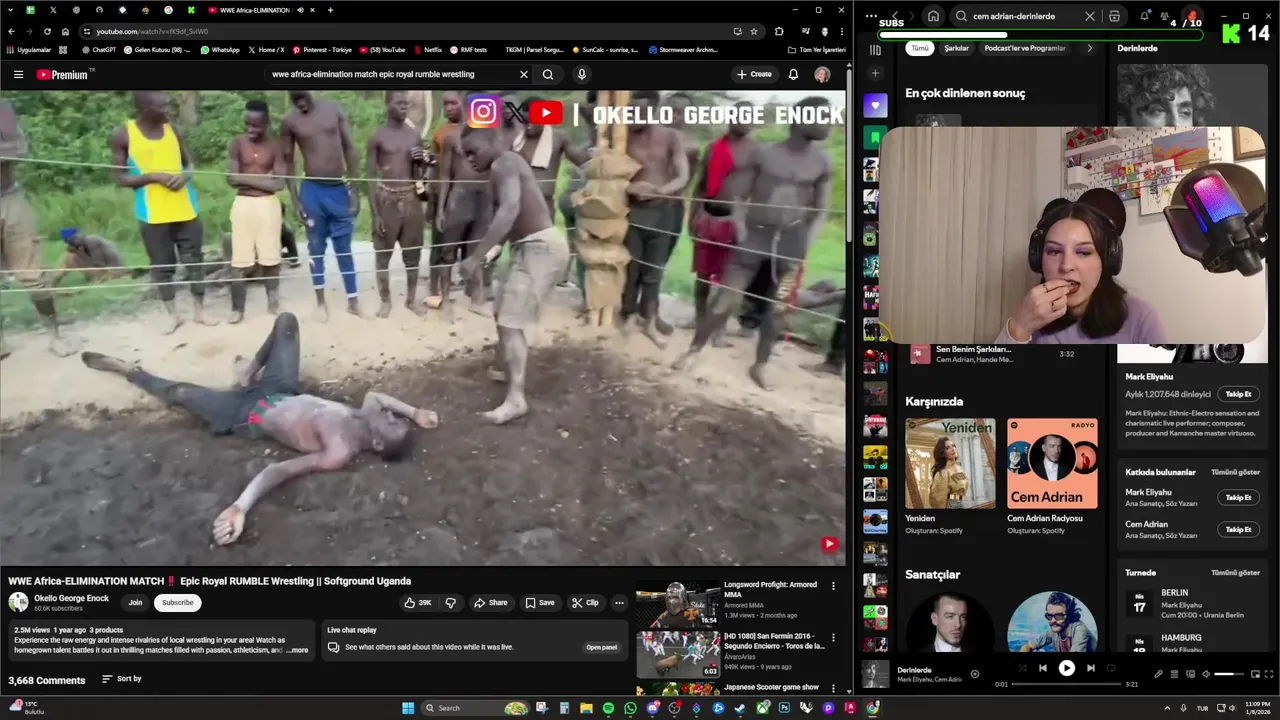This screenshot has width=1280, height=720.
Task: Open the YouTube hamburger guide menu
Action: pyautogui.click(x=18, y=74)
